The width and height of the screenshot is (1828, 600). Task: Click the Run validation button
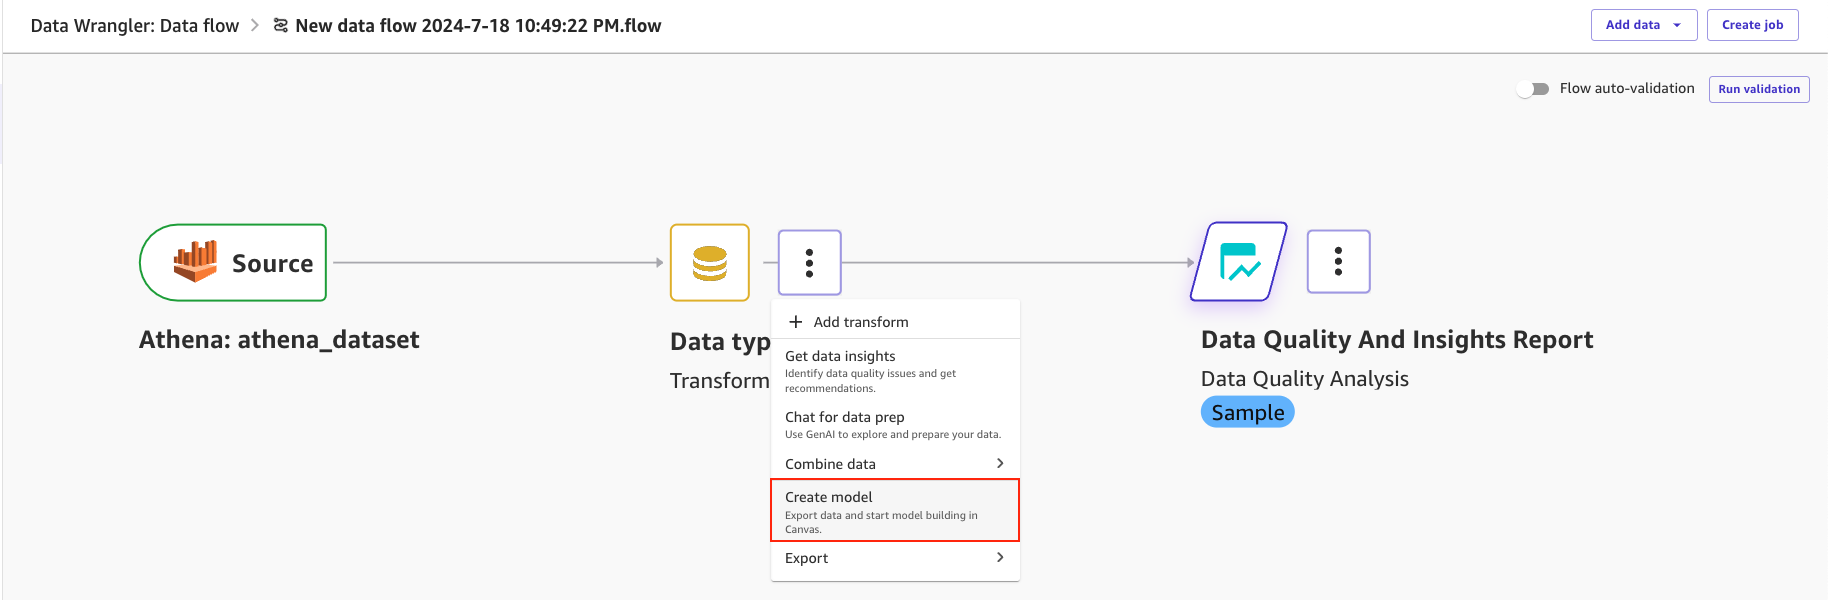[x=1759, y=89]
